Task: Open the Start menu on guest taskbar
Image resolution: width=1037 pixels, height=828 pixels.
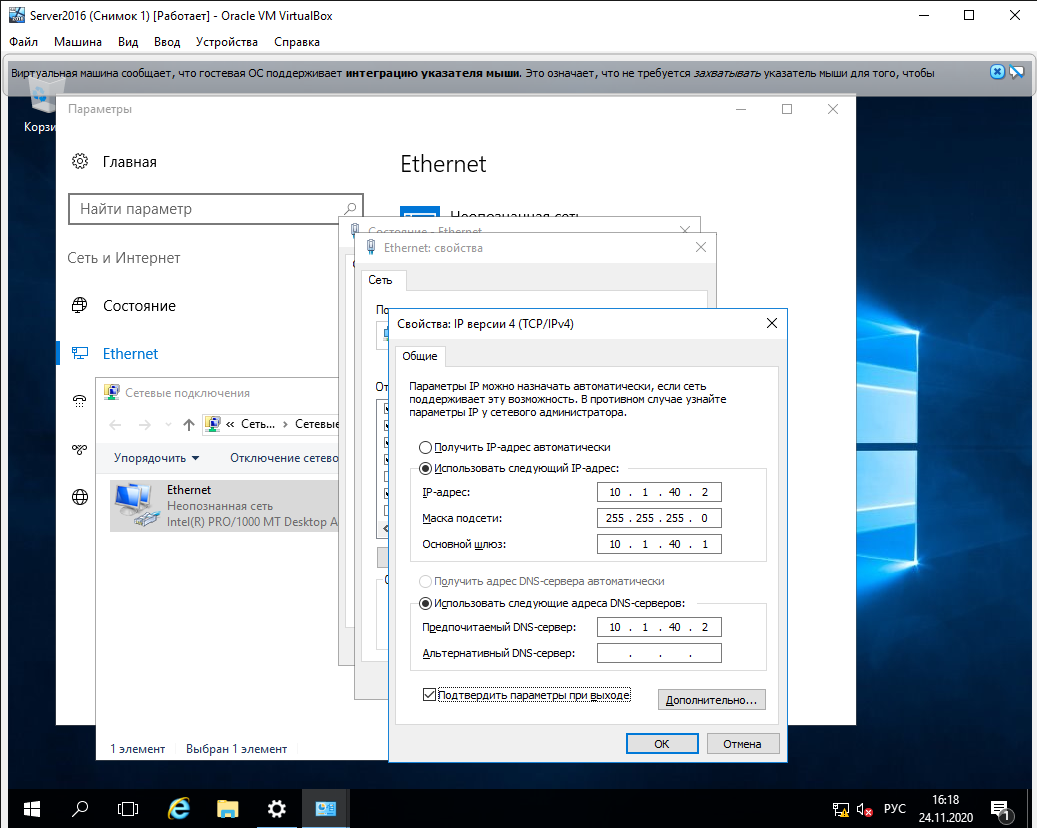Action: [x=31, y=808]
